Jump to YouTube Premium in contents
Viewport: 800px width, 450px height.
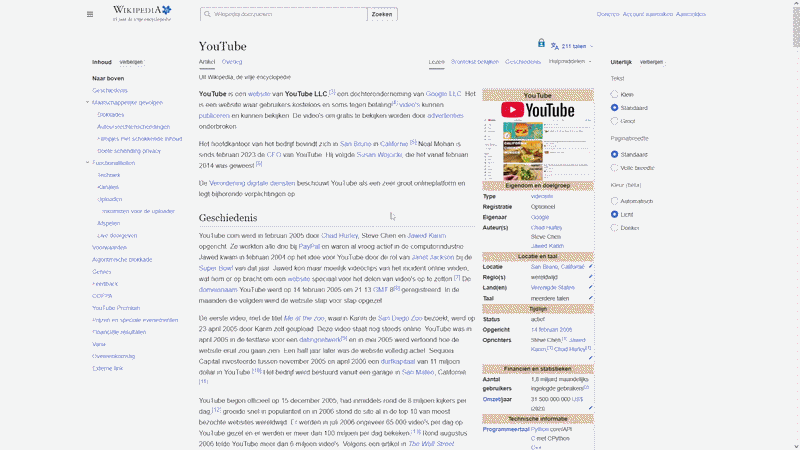pos(116,308)
